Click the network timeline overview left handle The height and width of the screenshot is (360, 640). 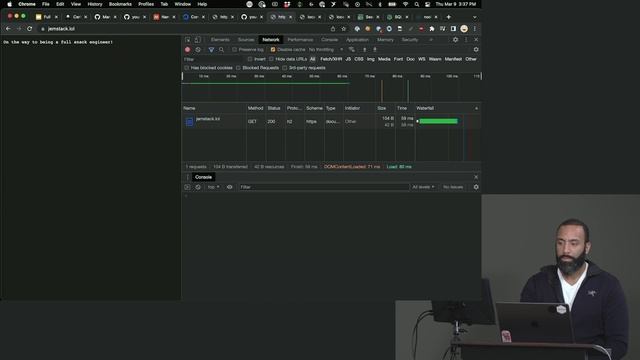[182, 76]
